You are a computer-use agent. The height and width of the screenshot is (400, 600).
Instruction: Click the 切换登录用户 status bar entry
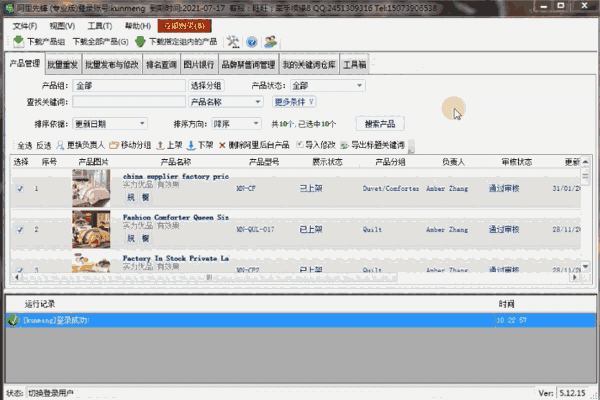(51, 393)
